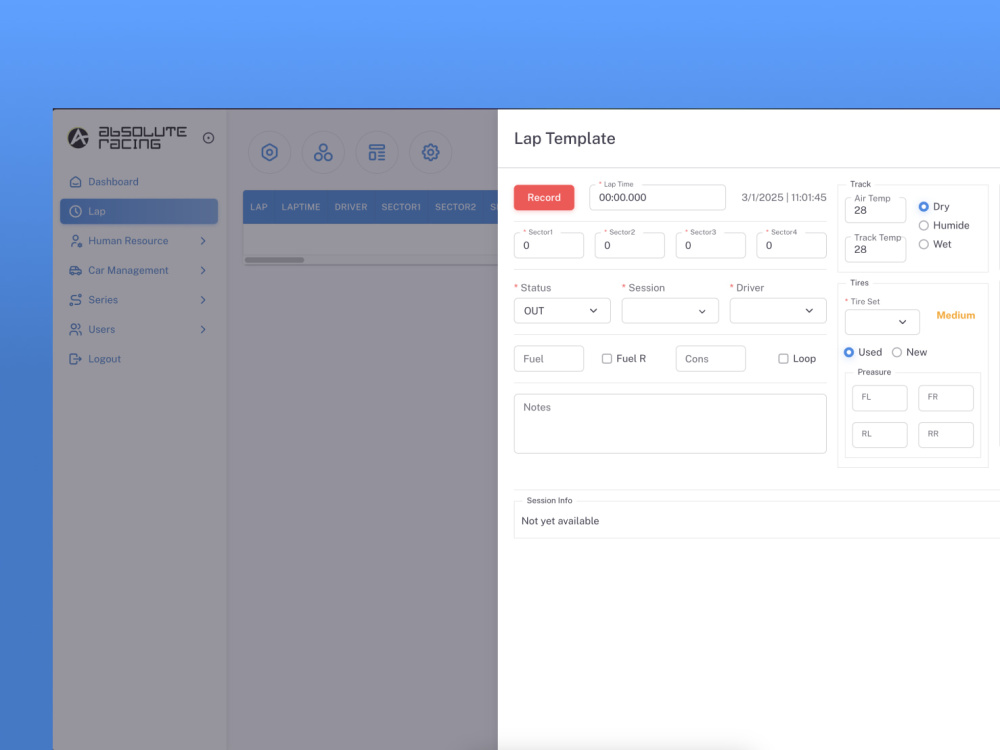The height and width of the screenshot is (750, 1000).
Task: Click the red Record button
Action: click(x=544, y=198)
